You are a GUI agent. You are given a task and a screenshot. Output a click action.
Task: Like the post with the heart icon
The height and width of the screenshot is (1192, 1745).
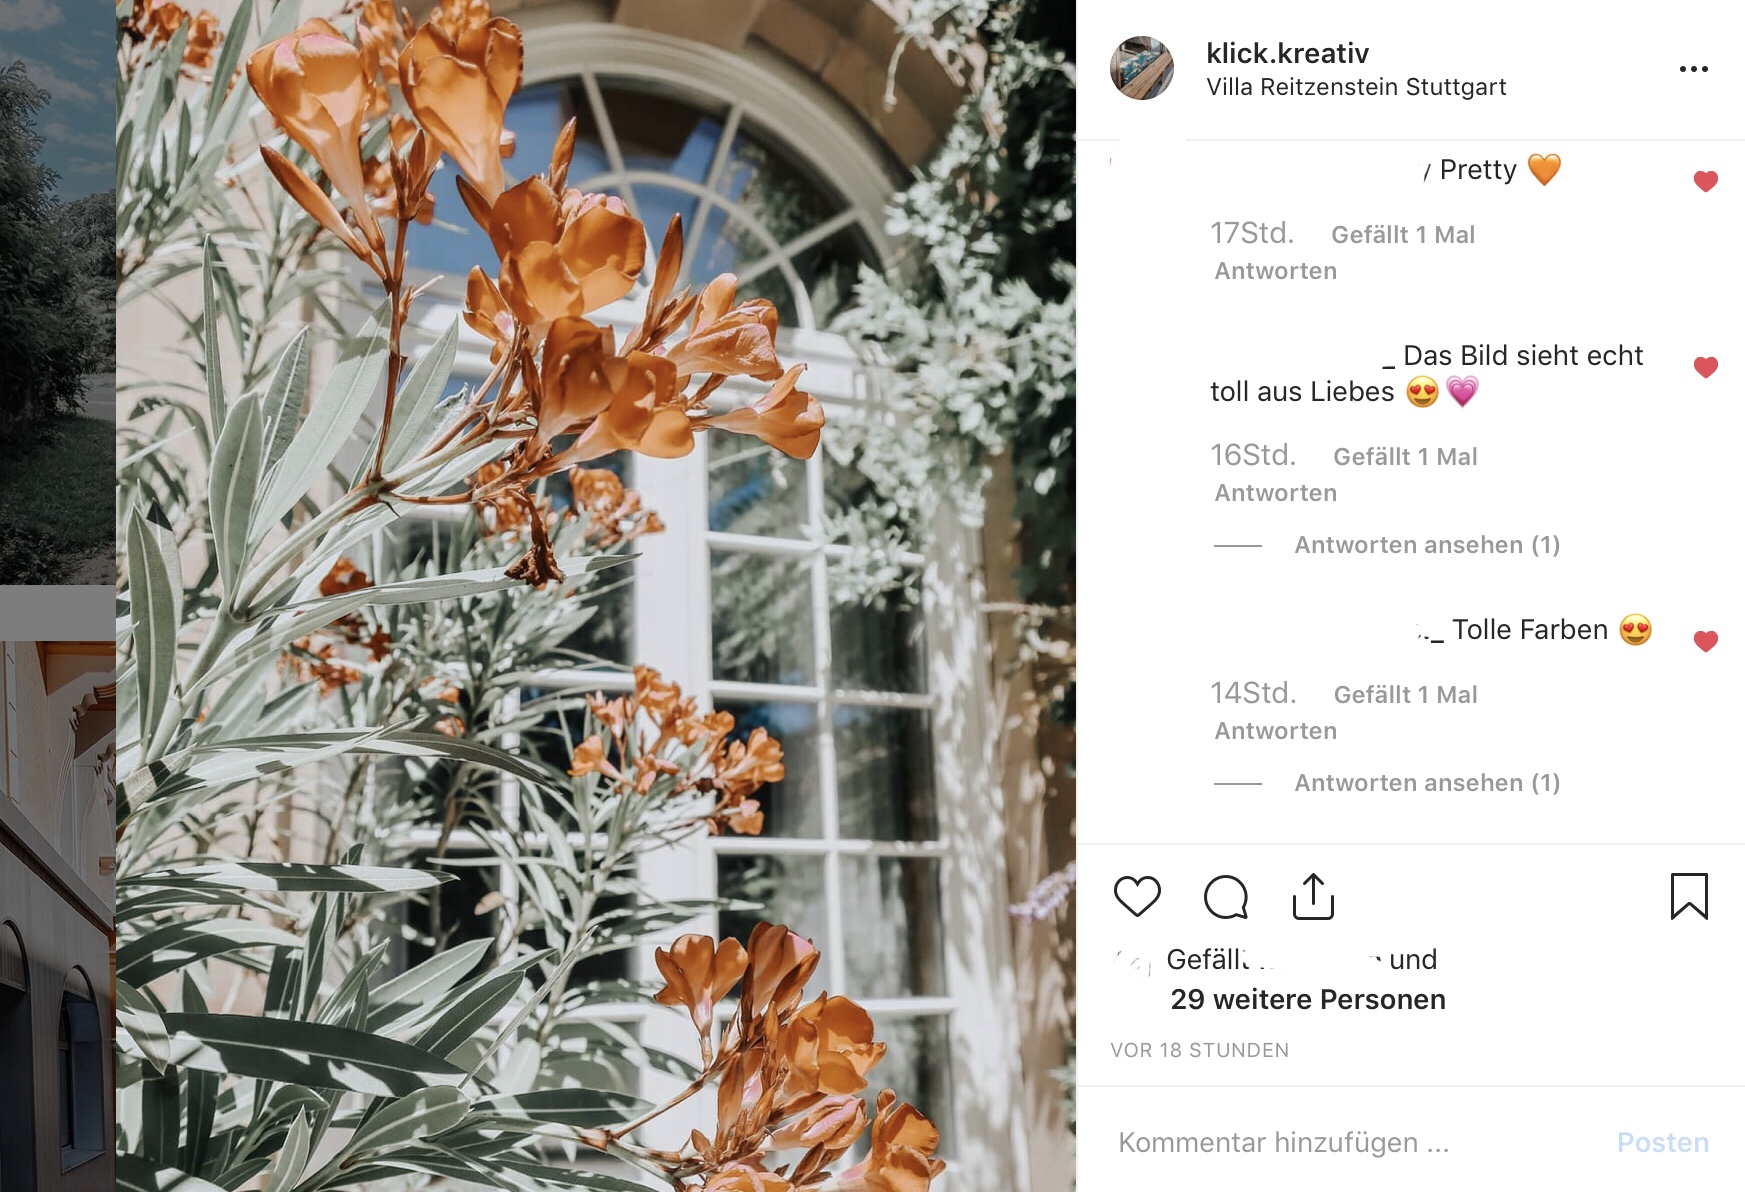pyautogui.click(x=1137, y=896)
